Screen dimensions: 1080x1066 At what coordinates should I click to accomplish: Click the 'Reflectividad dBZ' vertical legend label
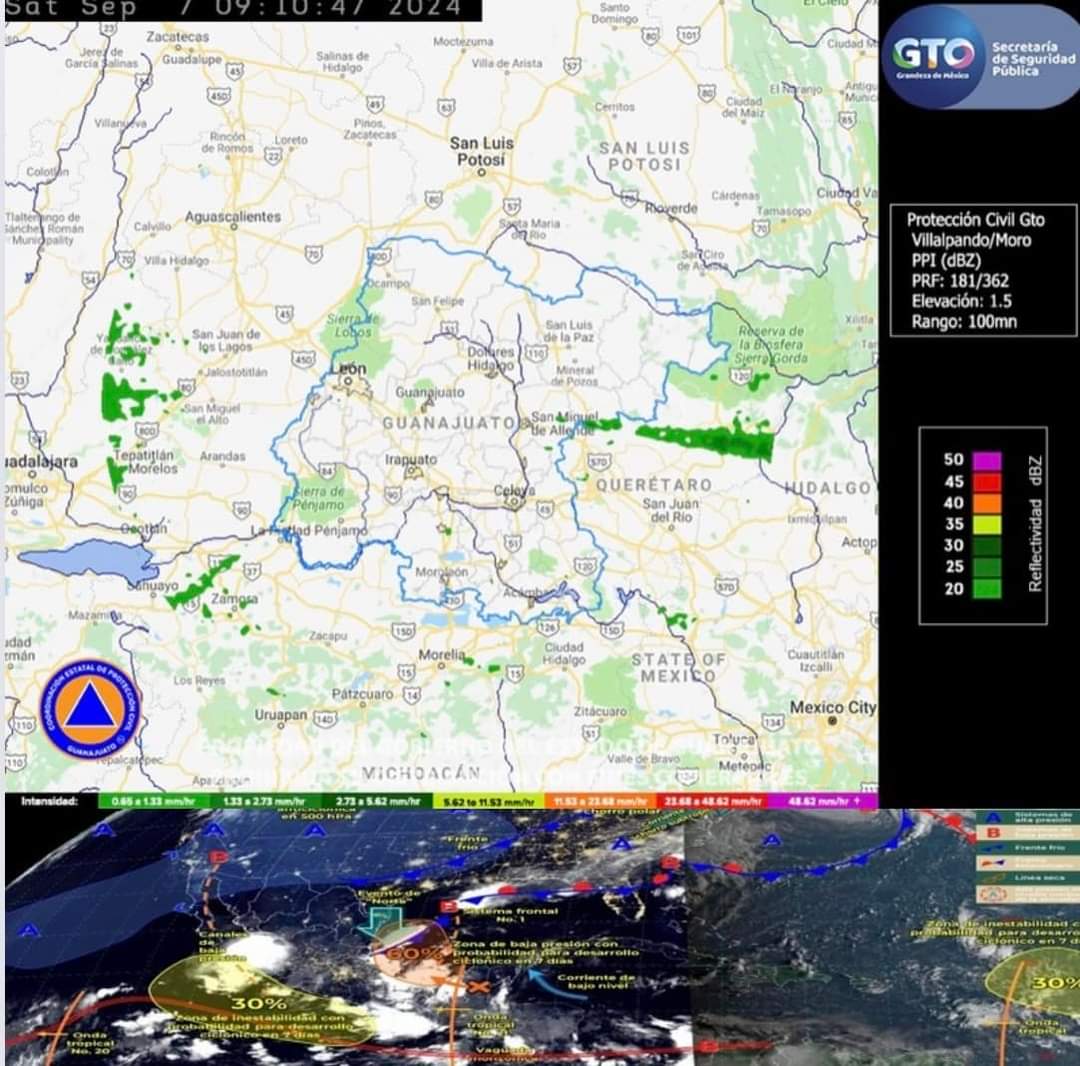click(1035, 523)
